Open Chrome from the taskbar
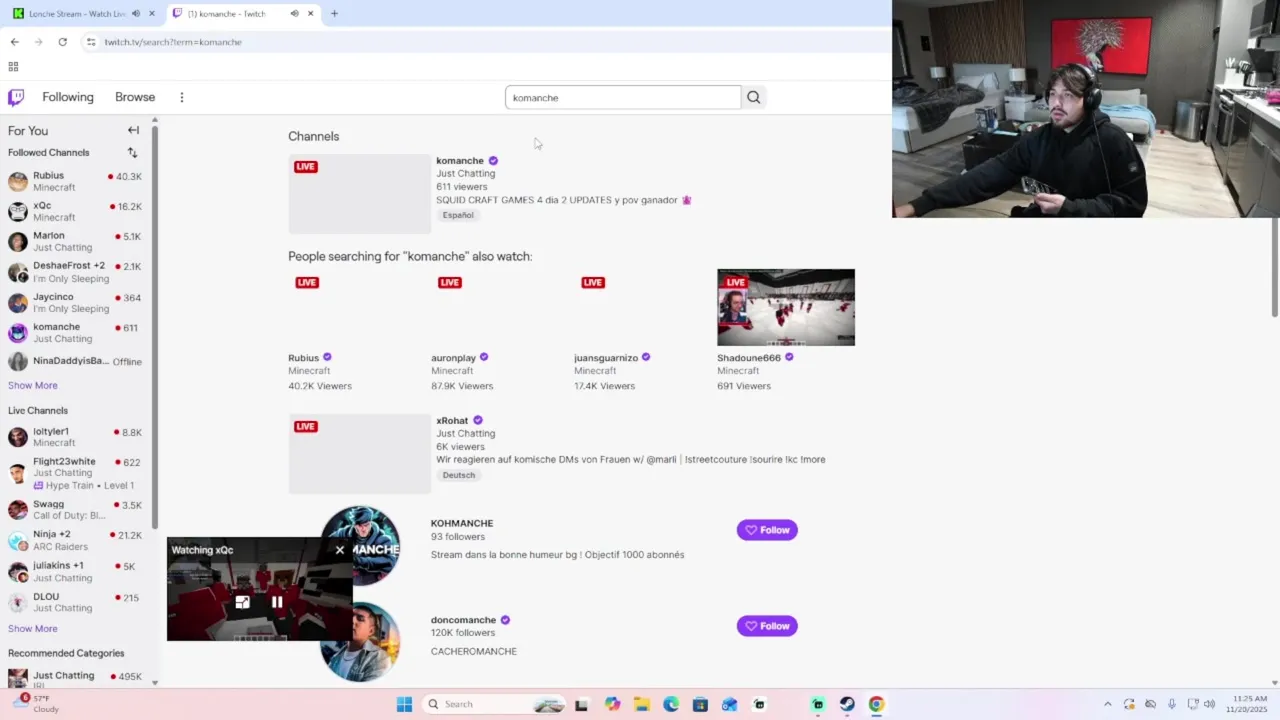Image resolution: width=1280 pixels, height=720 pixels. coord(876,704)
